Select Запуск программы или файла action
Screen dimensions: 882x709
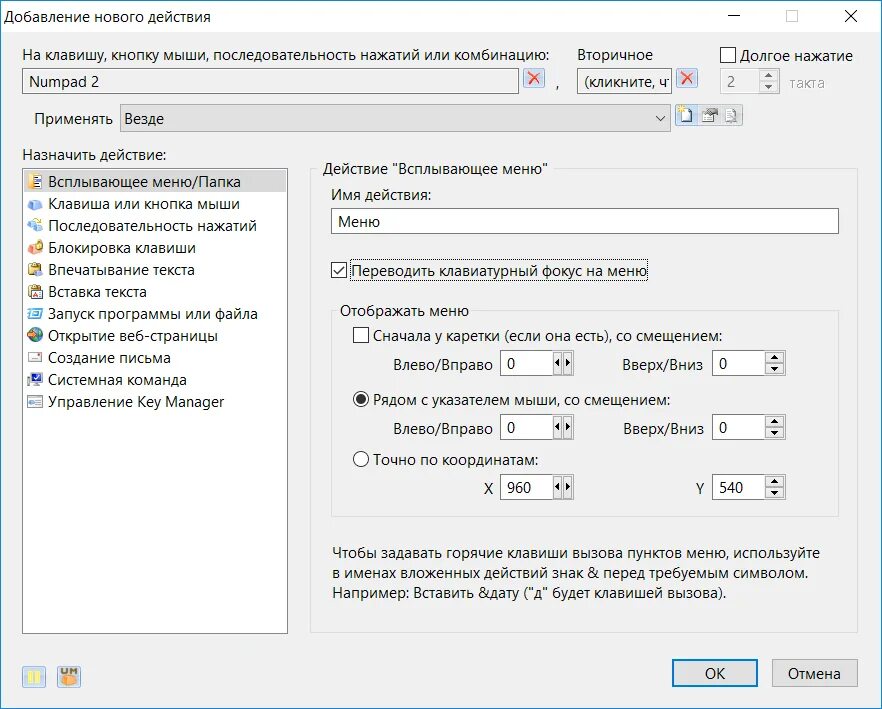(x=155, y=313)
